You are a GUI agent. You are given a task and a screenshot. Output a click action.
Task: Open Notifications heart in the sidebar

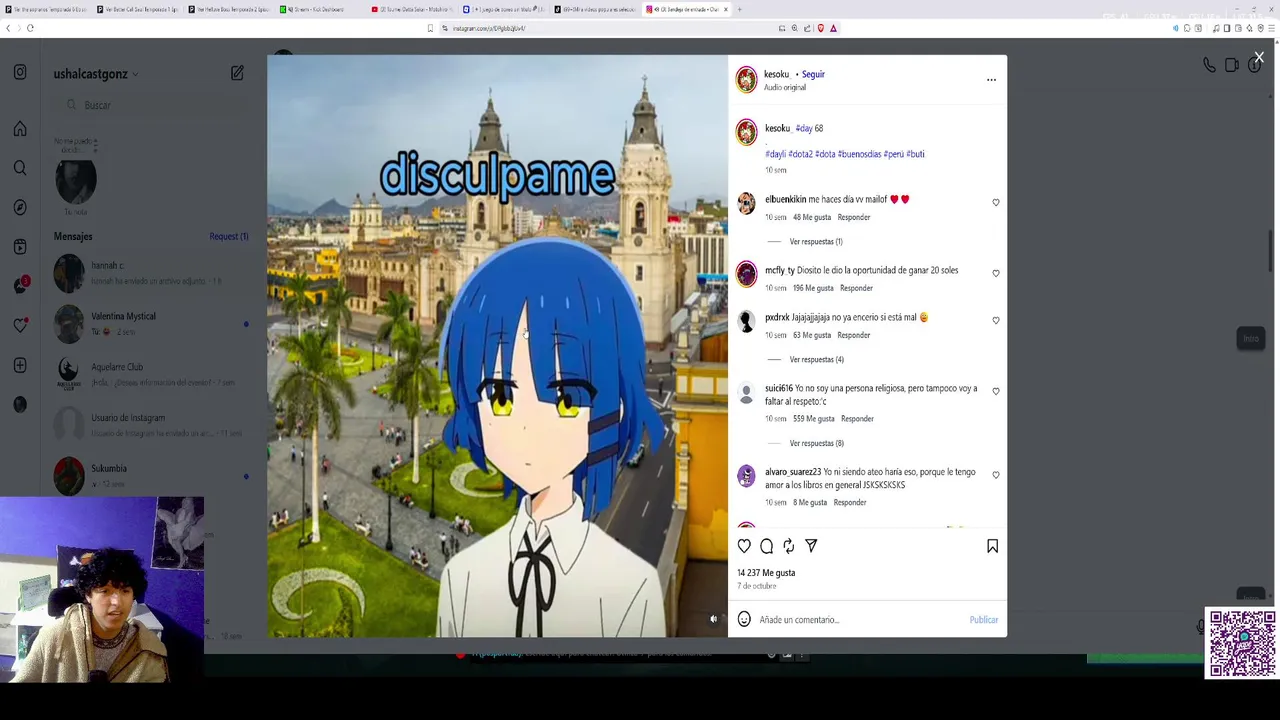coord(20,326)
